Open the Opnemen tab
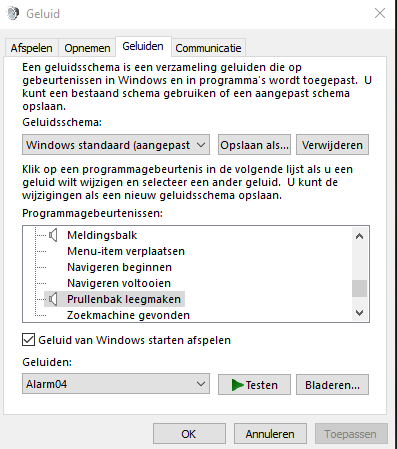Viewport: 397px width, 449px height. 87,48
